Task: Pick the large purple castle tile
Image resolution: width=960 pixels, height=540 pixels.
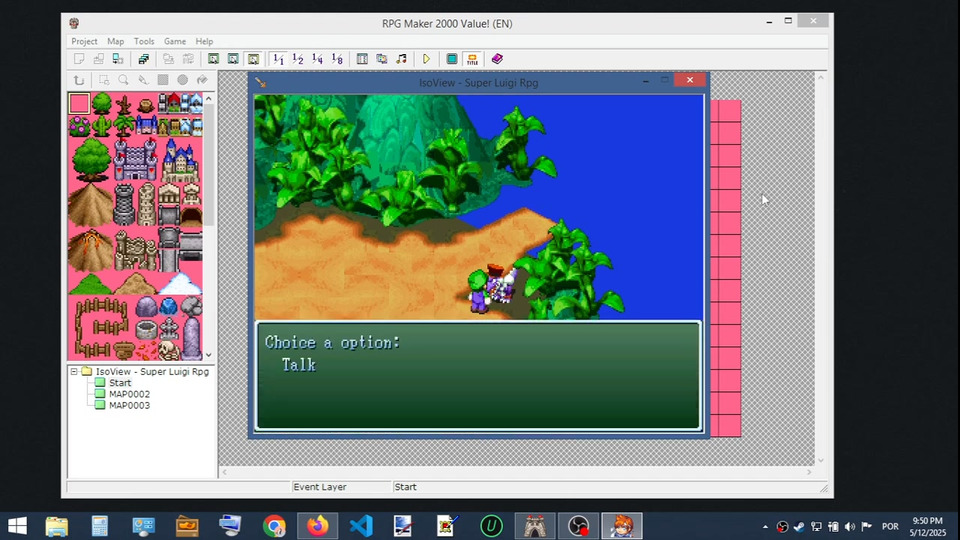Action: tap(135, 160)
